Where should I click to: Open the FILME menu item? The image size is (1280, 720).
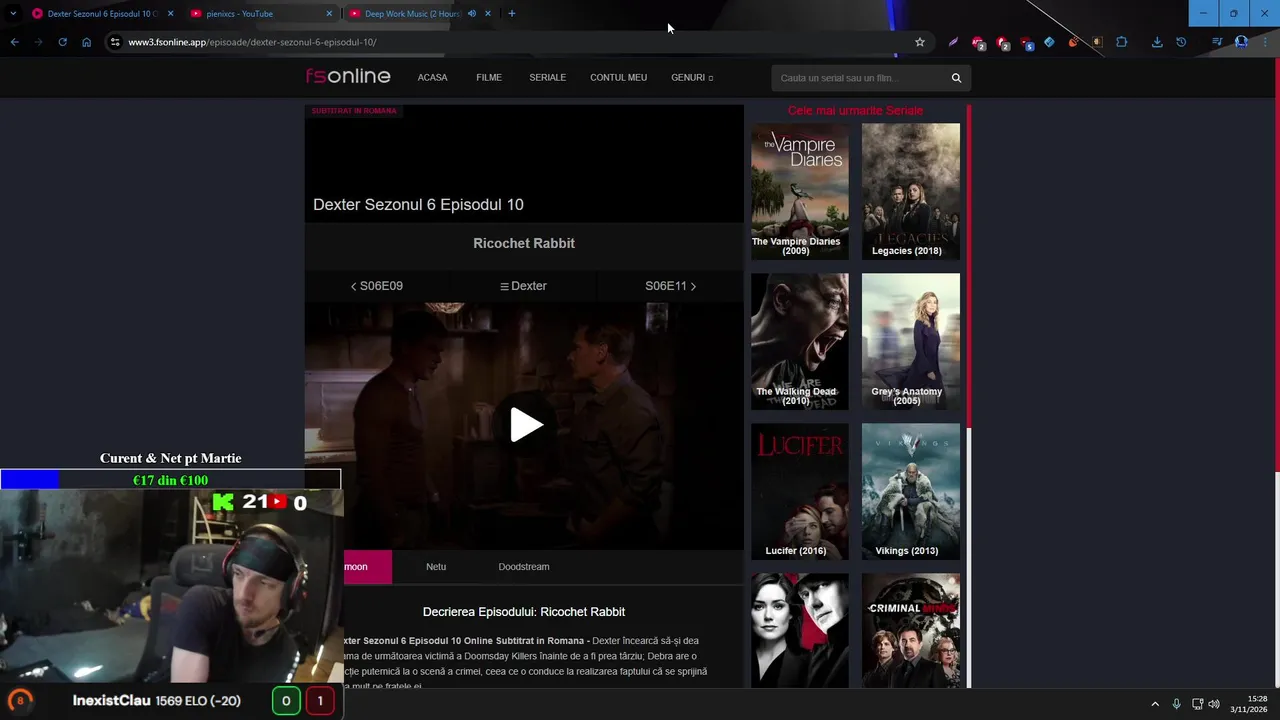pos(489,78)
